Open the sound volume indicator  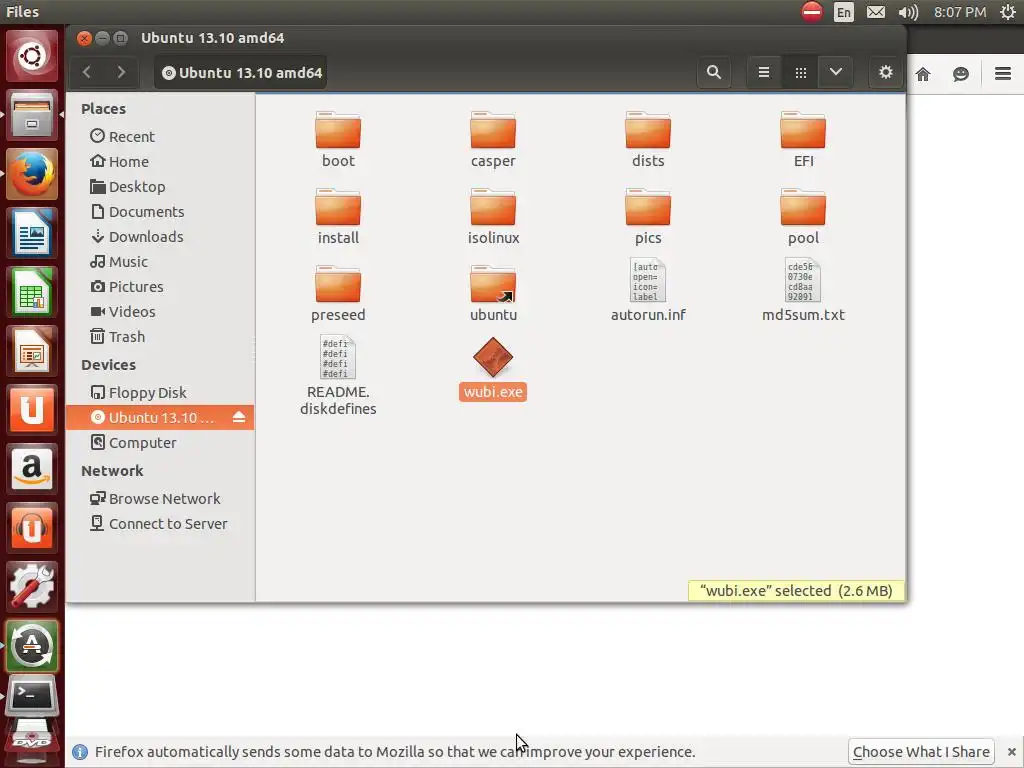click(908, 12)
